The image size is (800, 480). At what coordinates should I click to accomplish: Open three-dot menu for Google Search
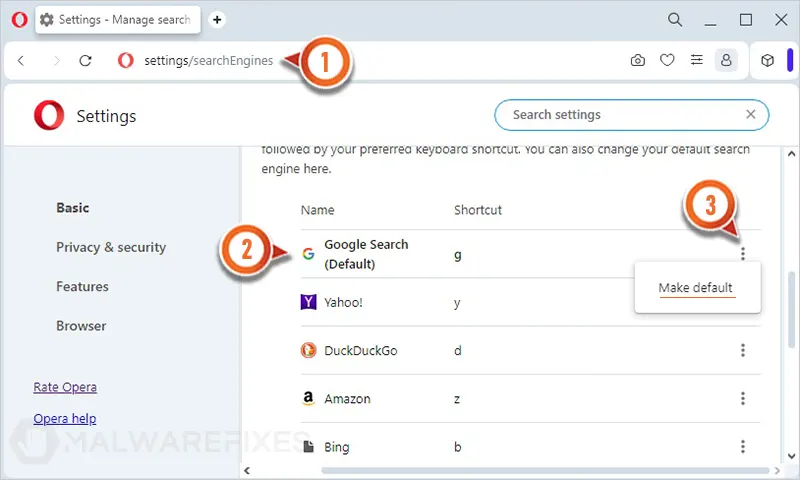pos(742,254)
